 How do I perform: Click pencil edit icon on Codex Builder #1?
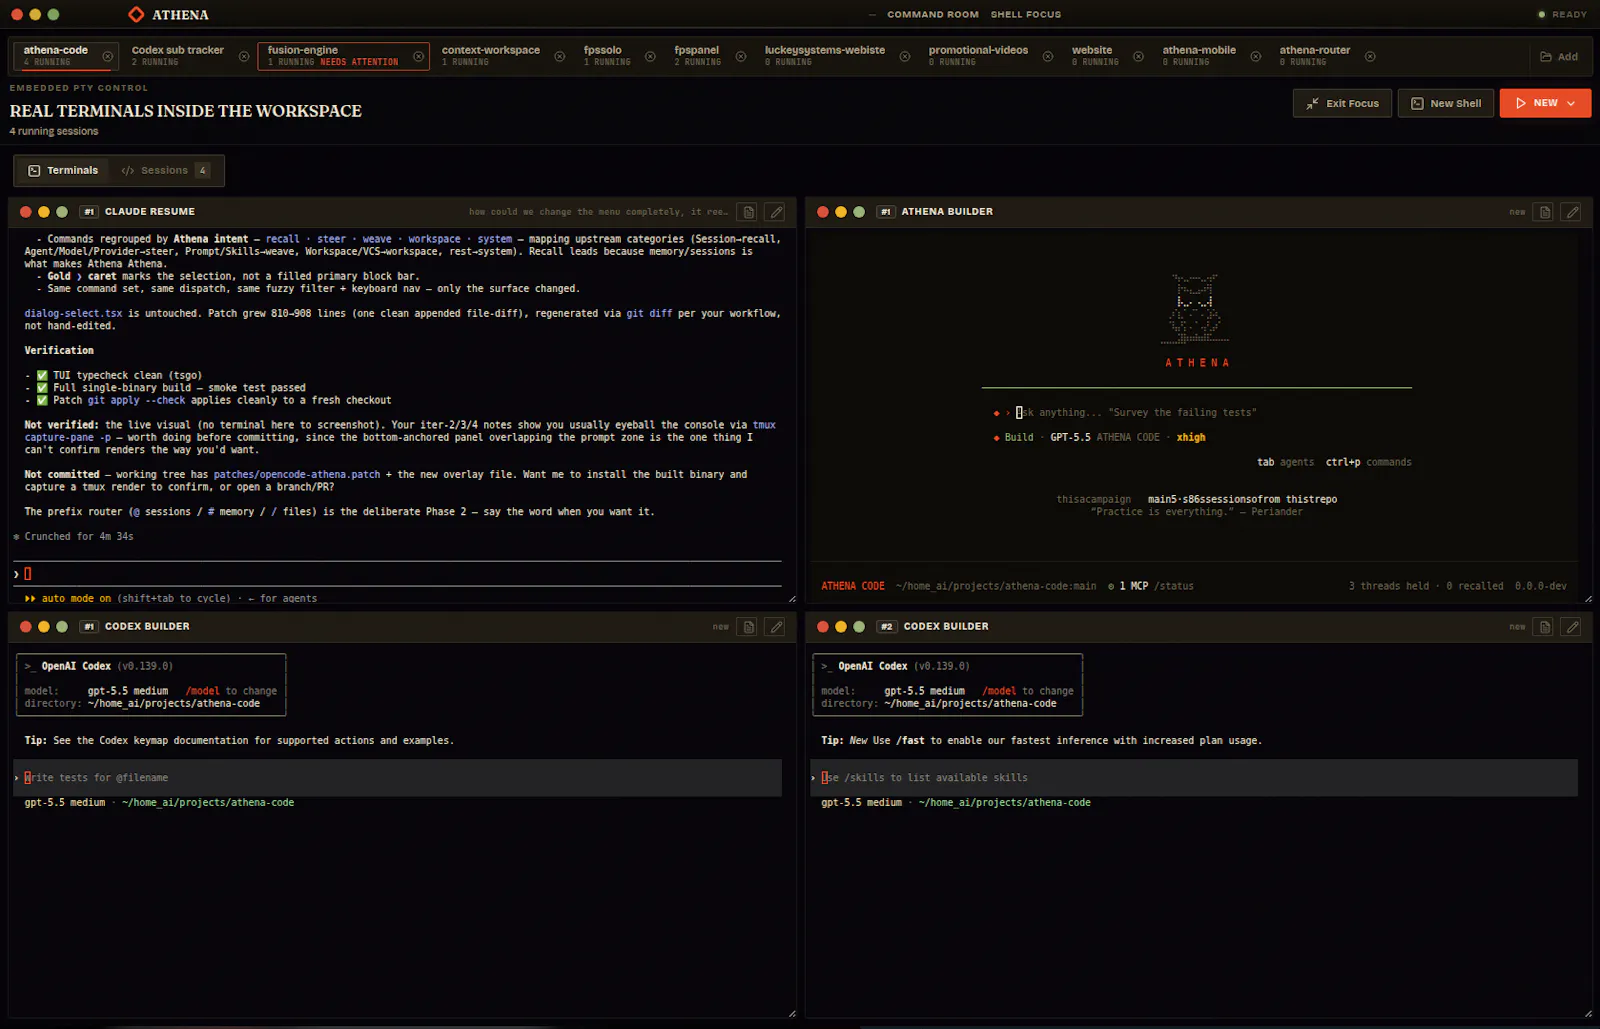tap(775, 627)
